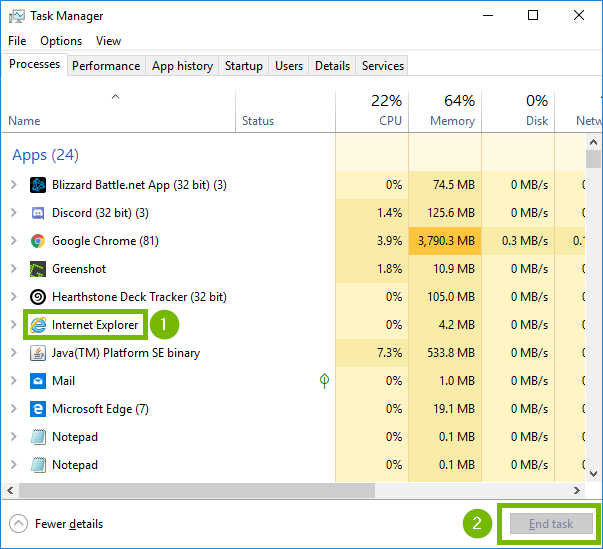
Task: Click the horizontal scrollbar thumb
Action: [197, 491]
